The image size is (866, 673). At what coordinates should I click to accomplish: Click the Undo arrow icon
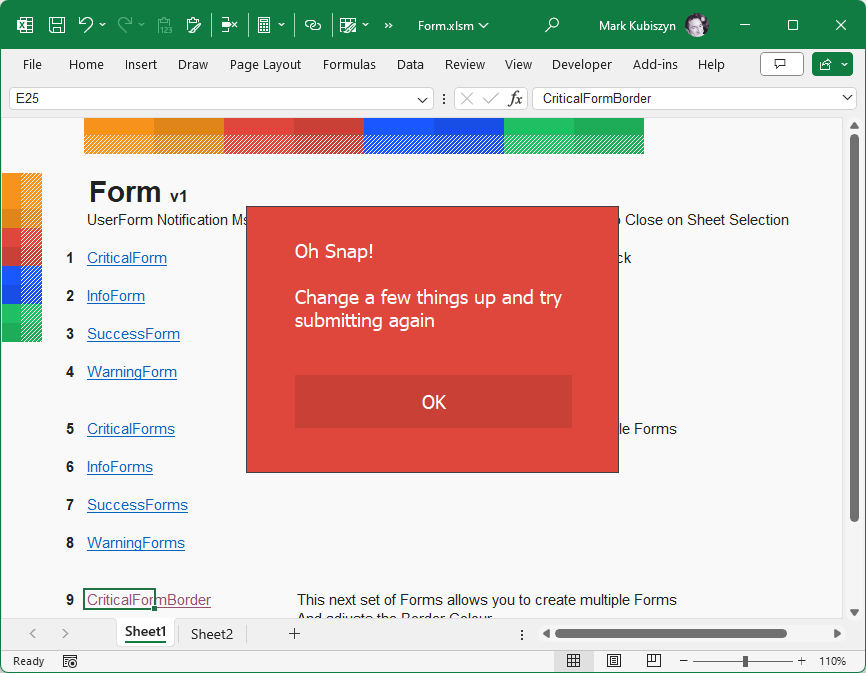pos(86,25)
